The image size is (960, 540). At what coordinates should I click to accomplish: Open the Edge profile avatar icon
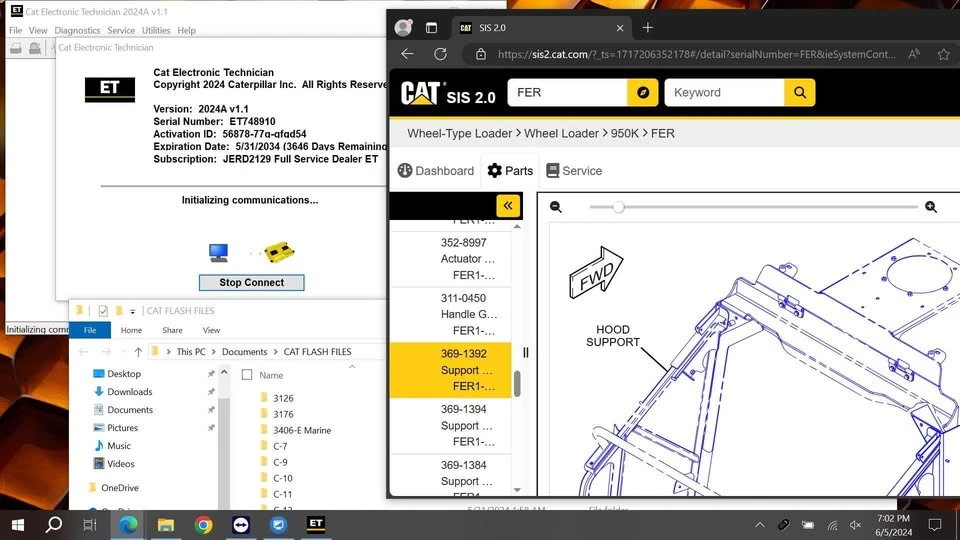point(403,28)
